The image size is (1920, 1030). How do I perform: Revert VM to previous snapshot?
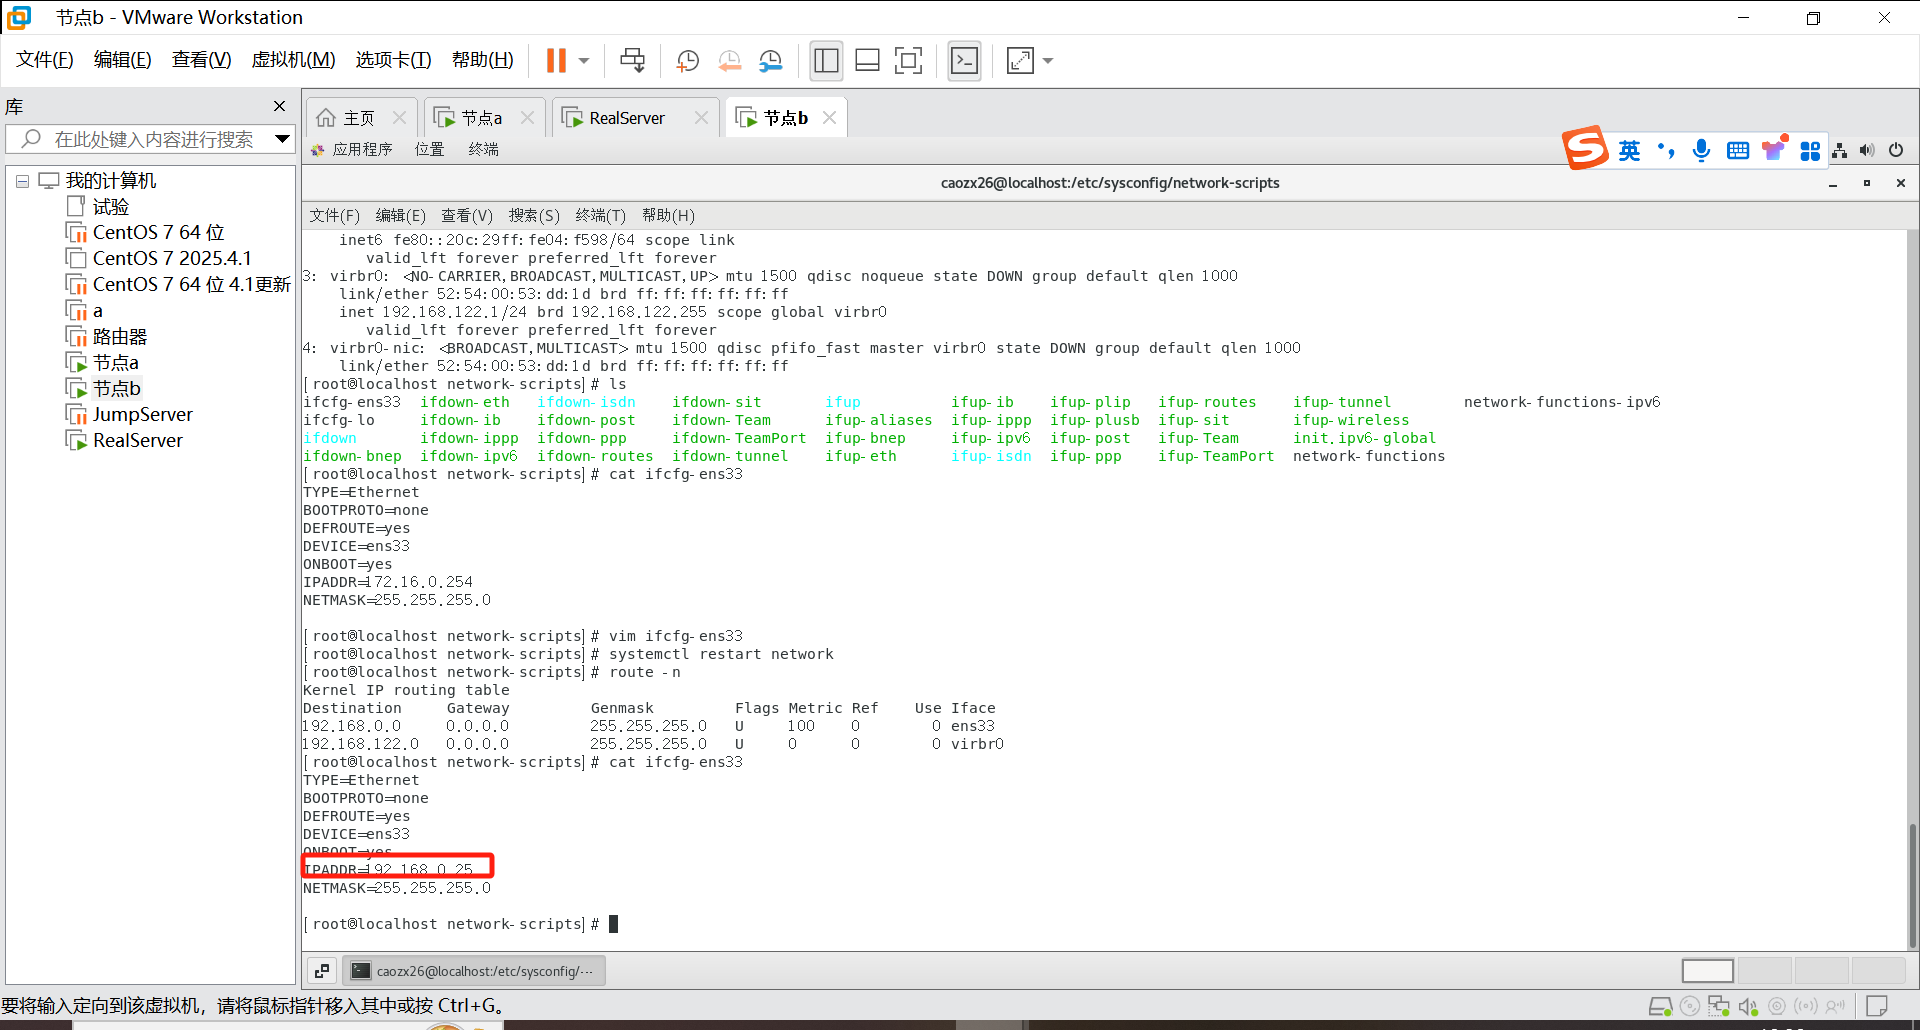click(729, 61)
